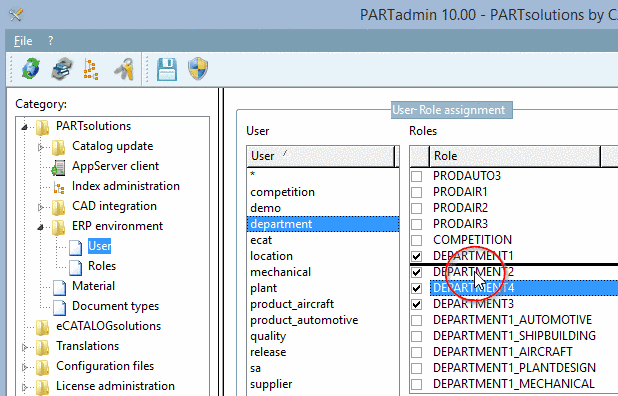Uncheck the DEPARTMENT2 role checkbox
The width and height of the screenshot is (618, 396).
point(417,272)
